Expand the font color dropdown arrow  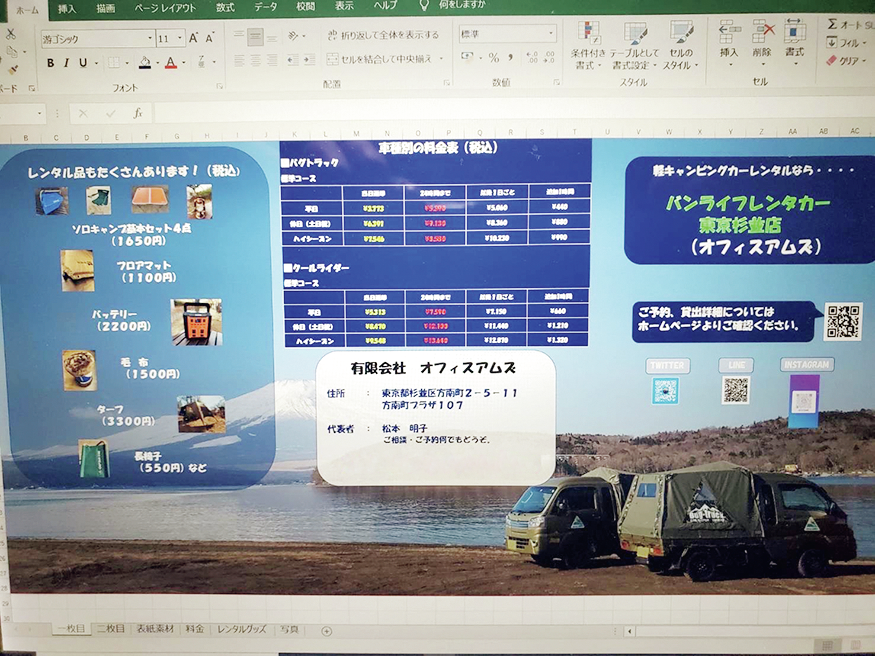[184, 63]
